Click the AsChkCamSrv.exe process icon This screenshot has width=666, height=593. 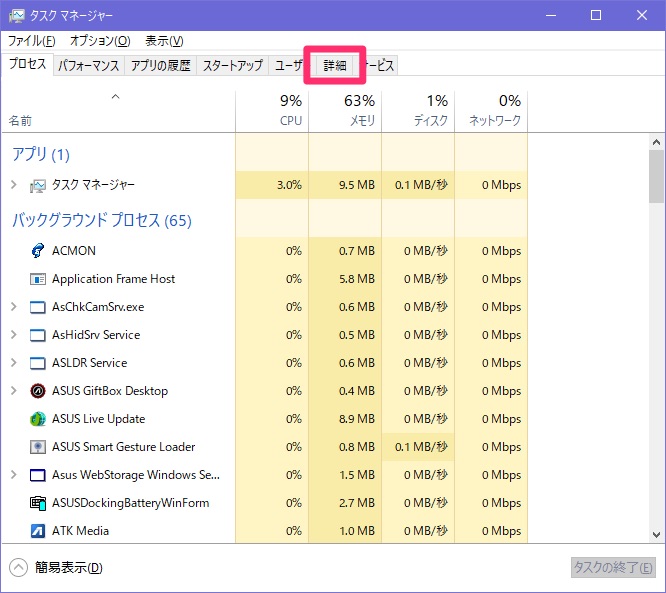tap(37, 307)
